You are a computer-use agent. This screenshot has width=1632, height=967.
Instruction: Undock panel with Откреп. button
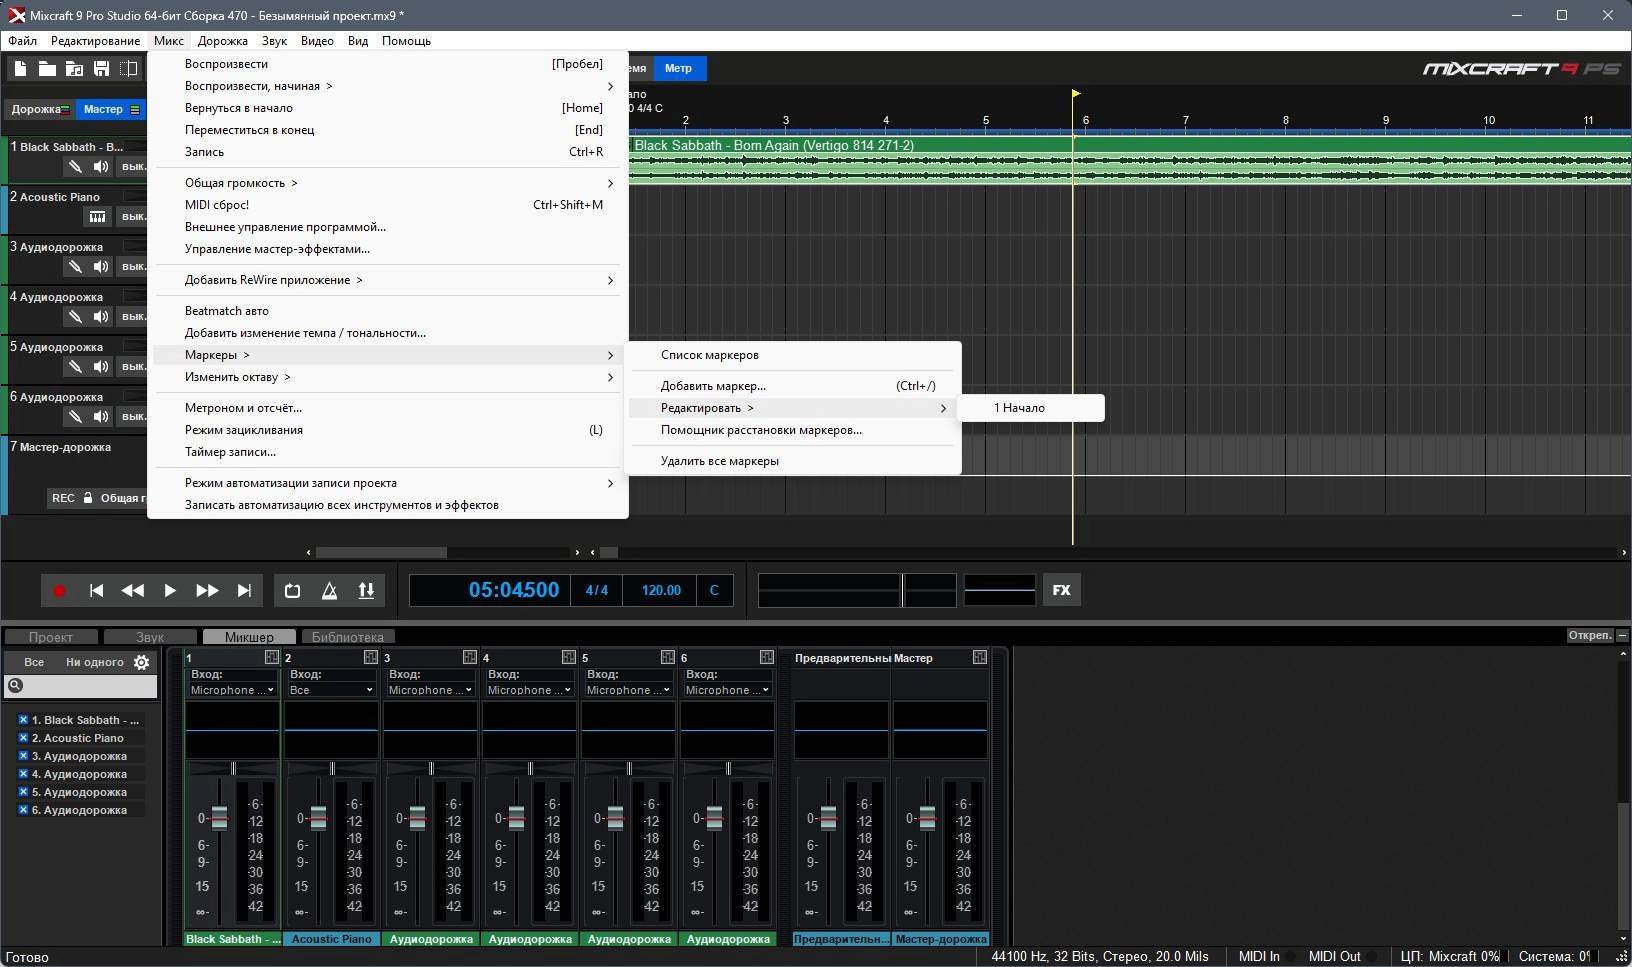(1590, 636)
